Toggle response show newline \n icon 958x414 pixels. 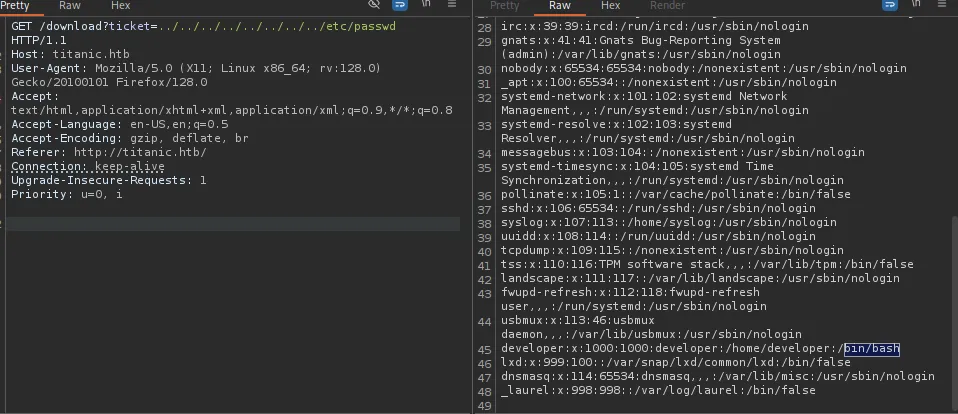tap(916, 4)
